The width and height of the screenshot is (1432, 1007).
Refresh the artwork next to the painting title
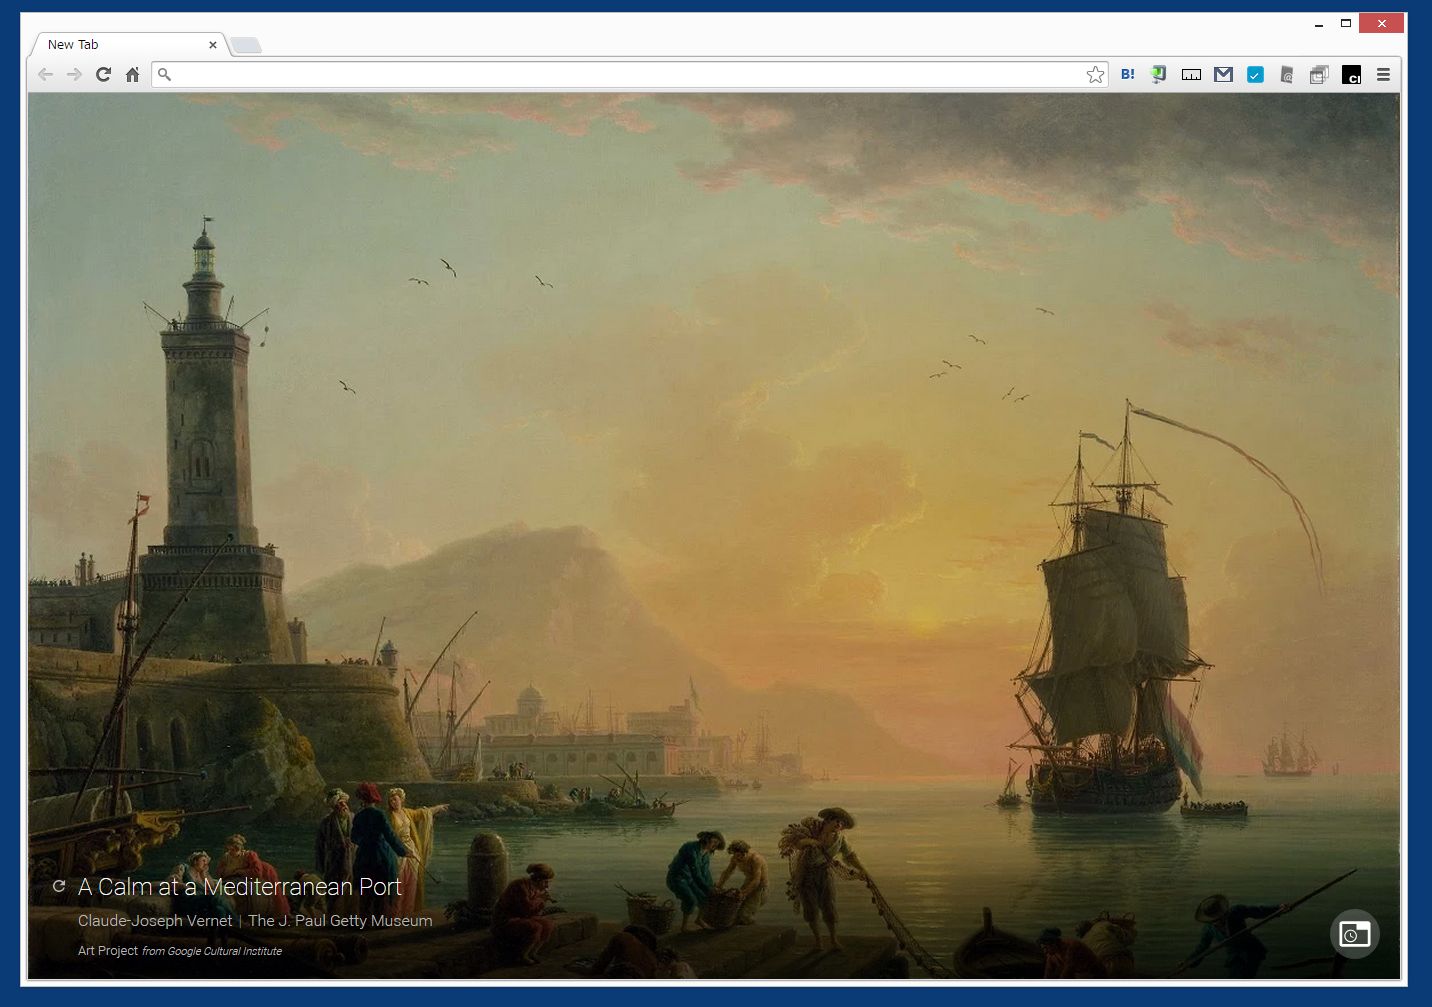click(x=59, y=886)
